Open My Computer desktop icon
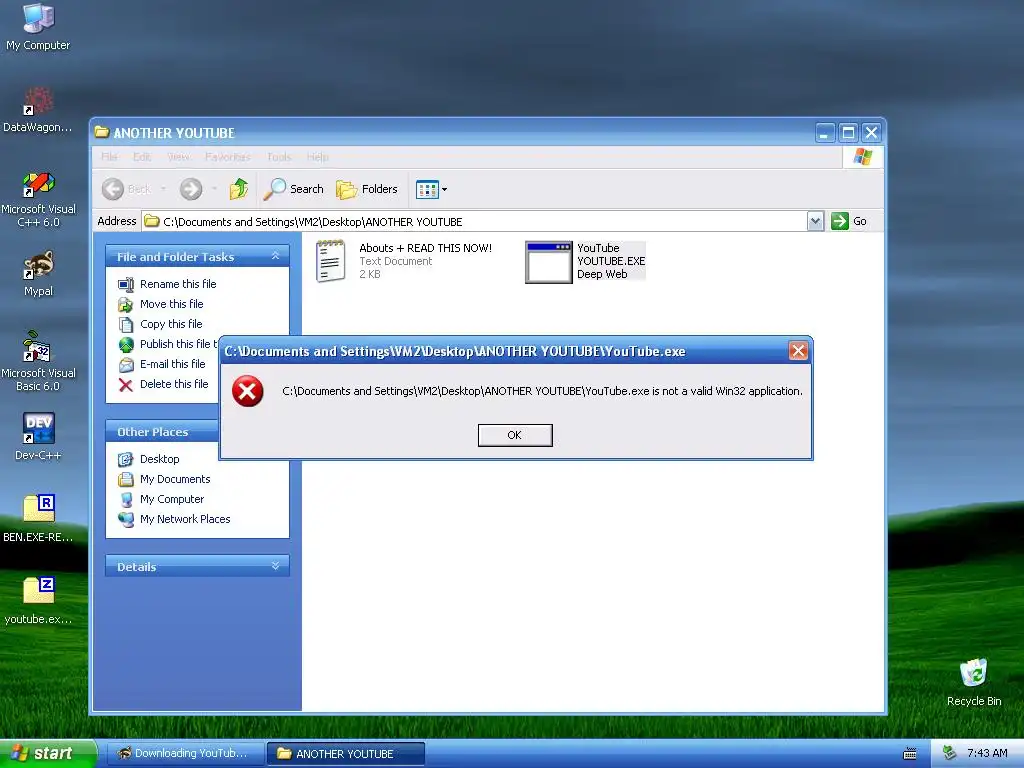The width and height of the screenshot is (1024, 768). (x=38, y=26)
